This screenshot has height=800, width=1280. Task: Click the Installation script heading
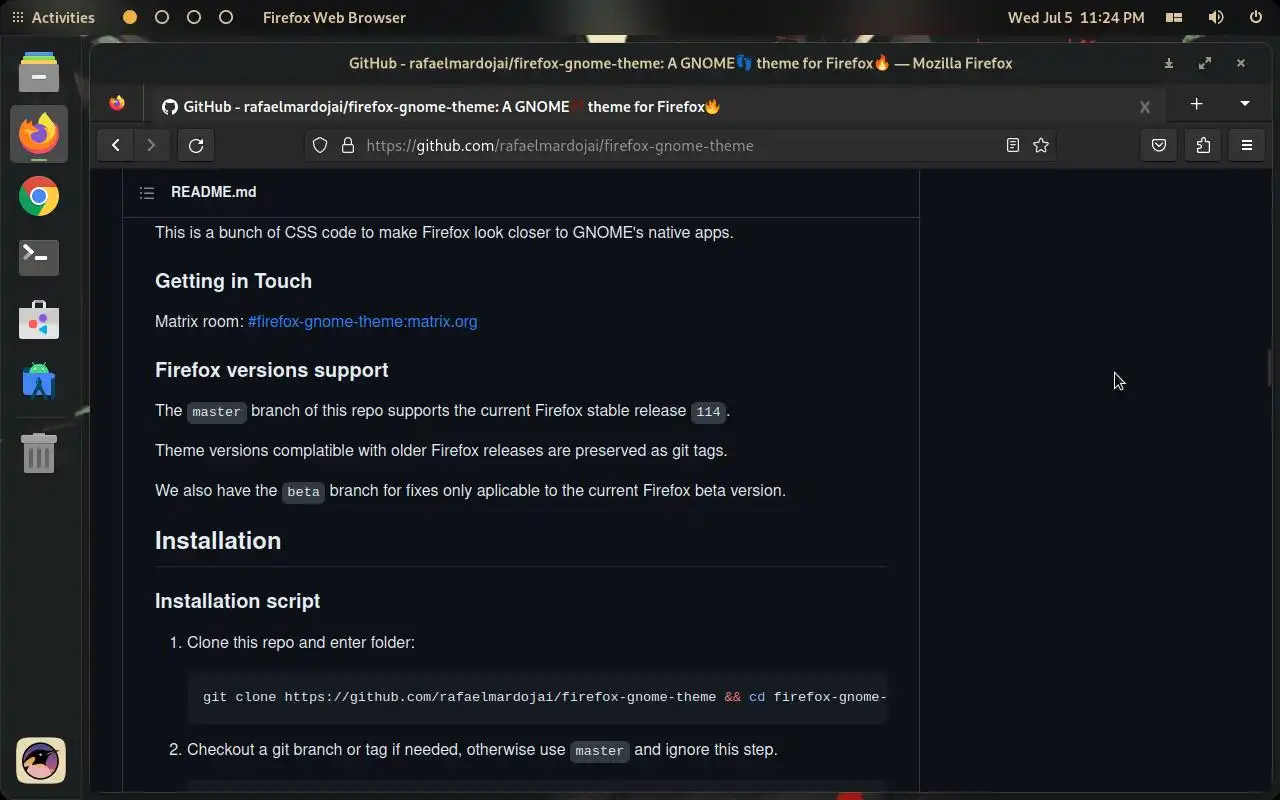click(x=237, y=601)
